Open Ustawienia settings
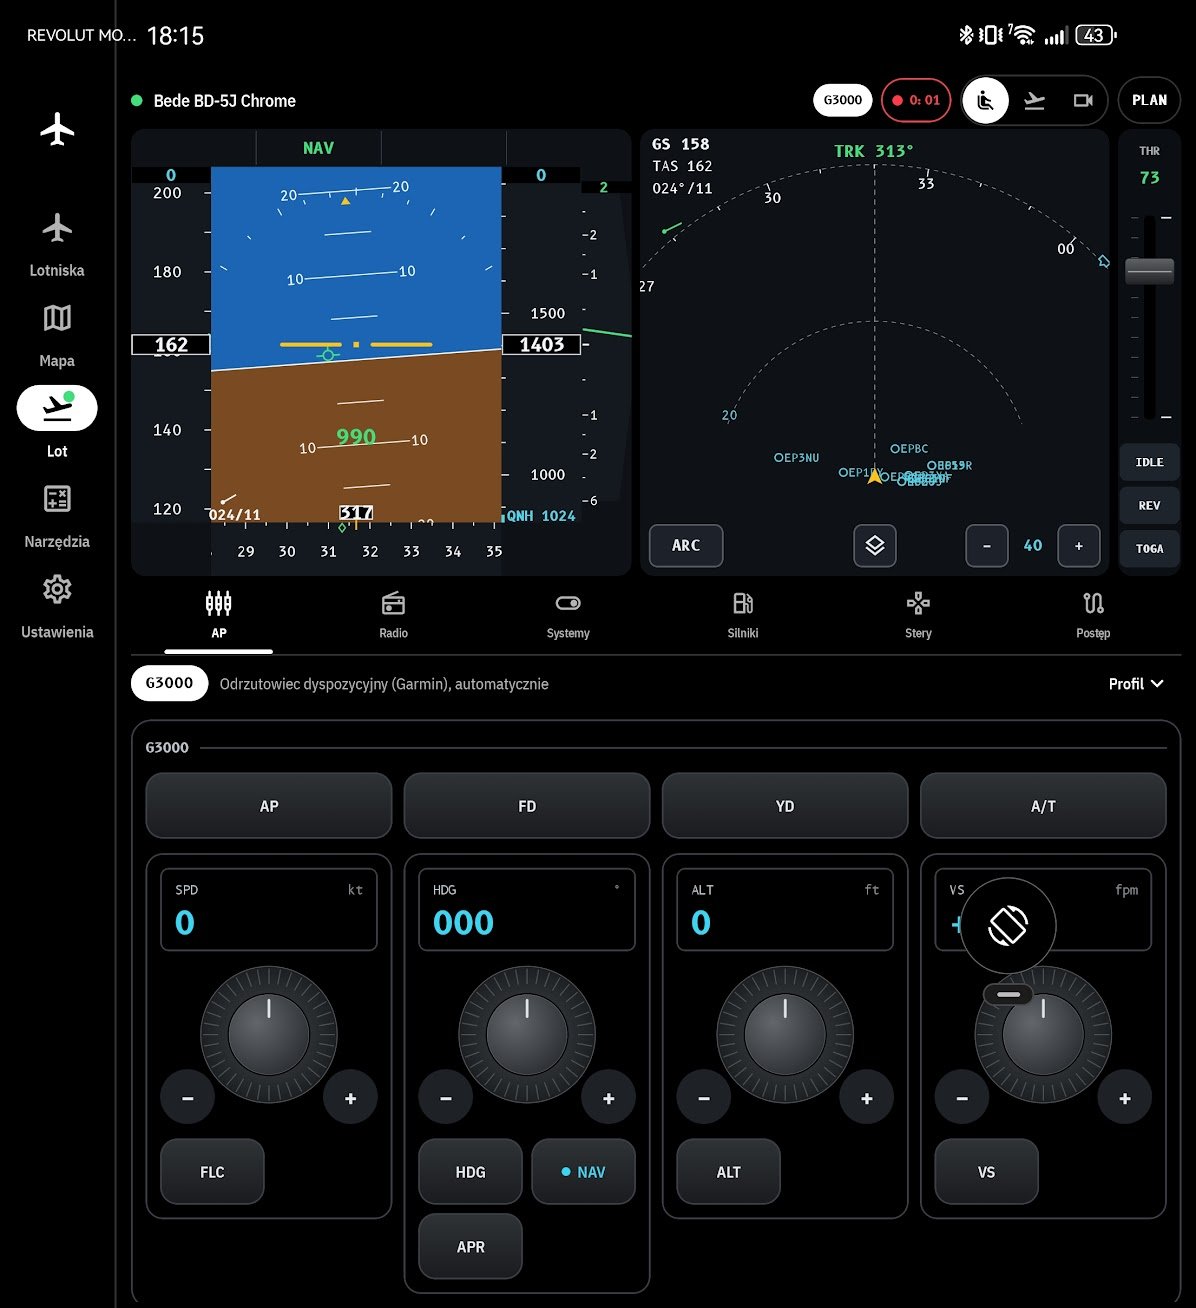This screenshot has height=1308, width=1196. click(x=57, y=606)
